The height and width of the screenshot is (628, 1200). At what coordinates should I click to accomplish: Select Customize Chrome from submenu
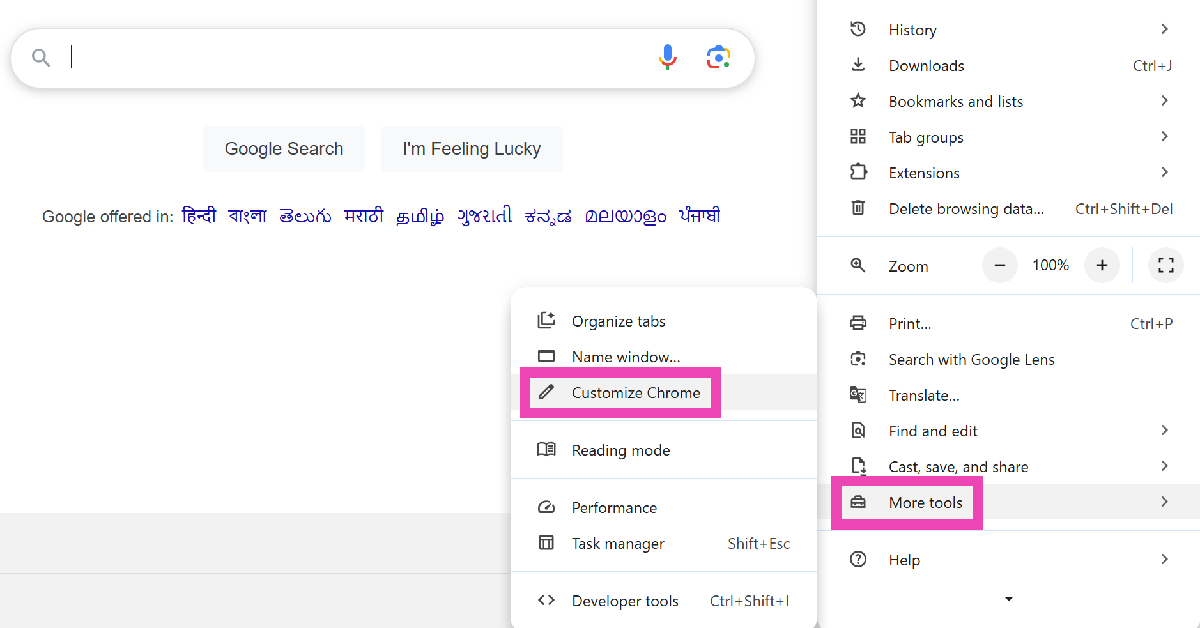635,393
